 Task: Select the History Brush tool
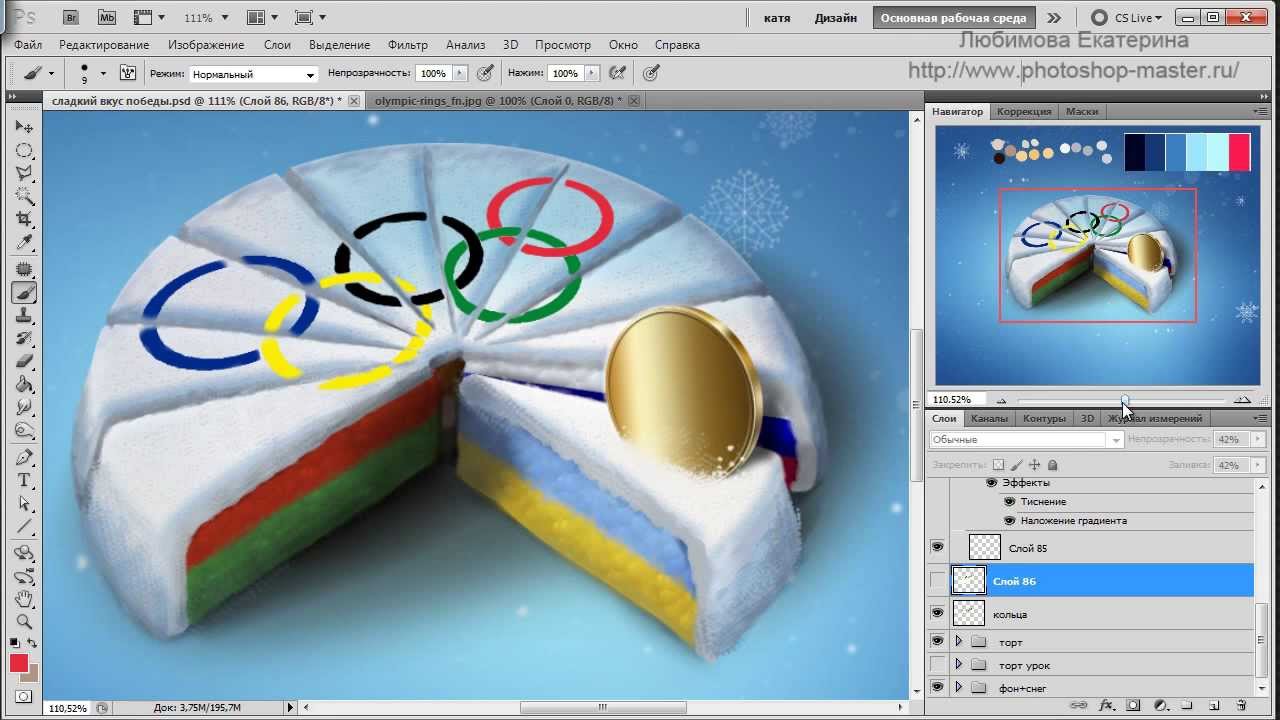click(x=24, y=339)
